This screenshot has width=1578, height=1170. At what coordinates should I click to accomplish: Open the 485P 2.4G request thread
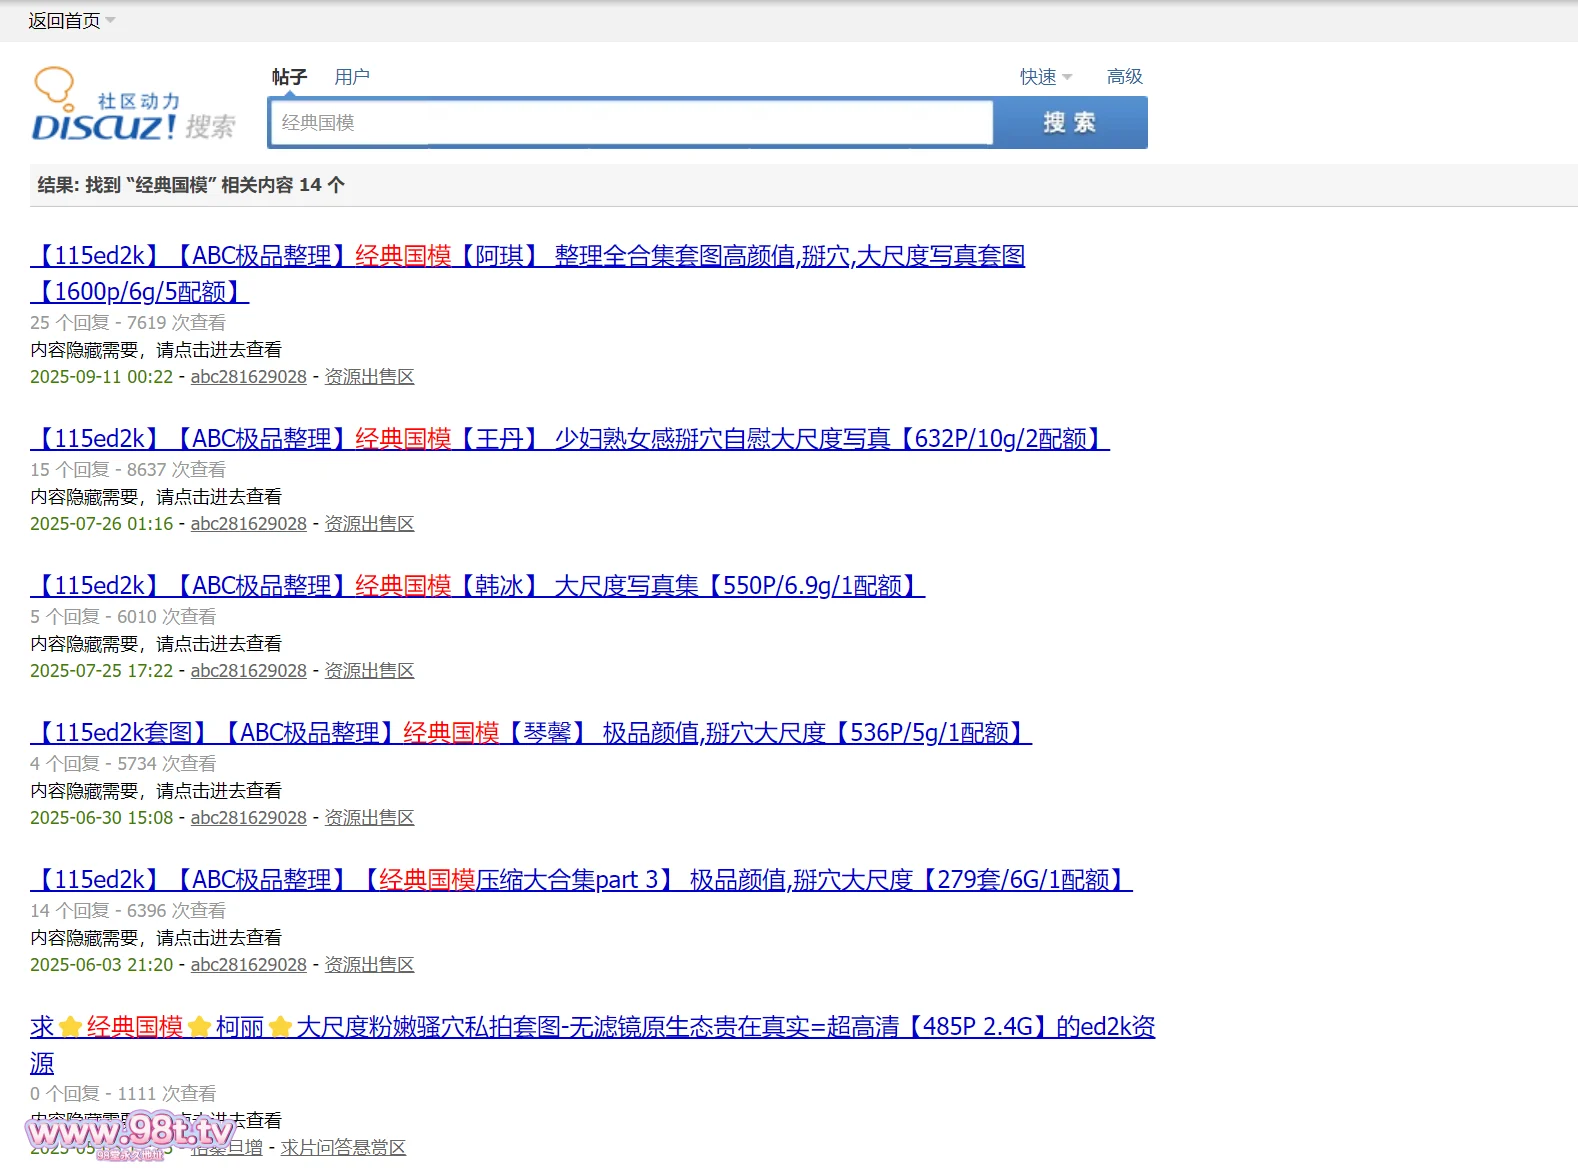click(592, 1027)
